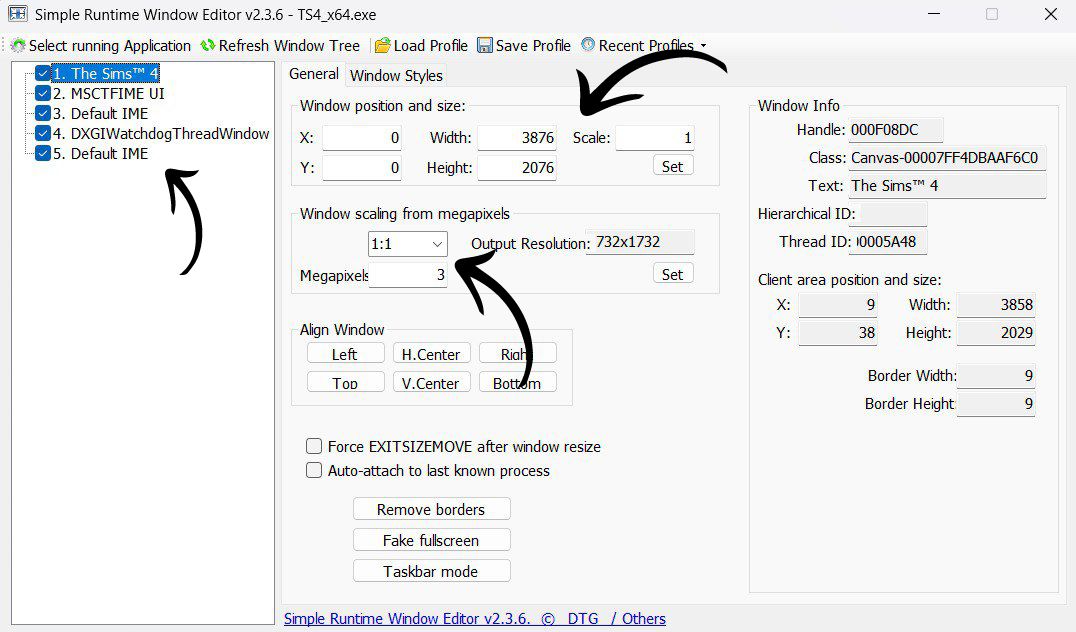Image resolution: width=1076 pixels, height=632 pixels.
Task: Toggle checkbox for 4. DXGIWatchdogThreadWindow
Action: pyautogui.click(x=43, y=133)
